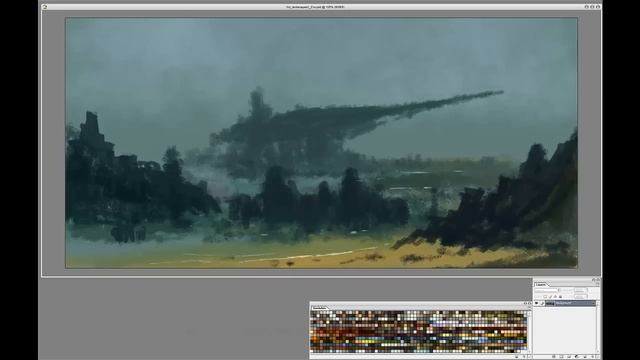640x360 pixels.
Task: Click the lock icon on Background layer
Action: click(x=593, y=303)
